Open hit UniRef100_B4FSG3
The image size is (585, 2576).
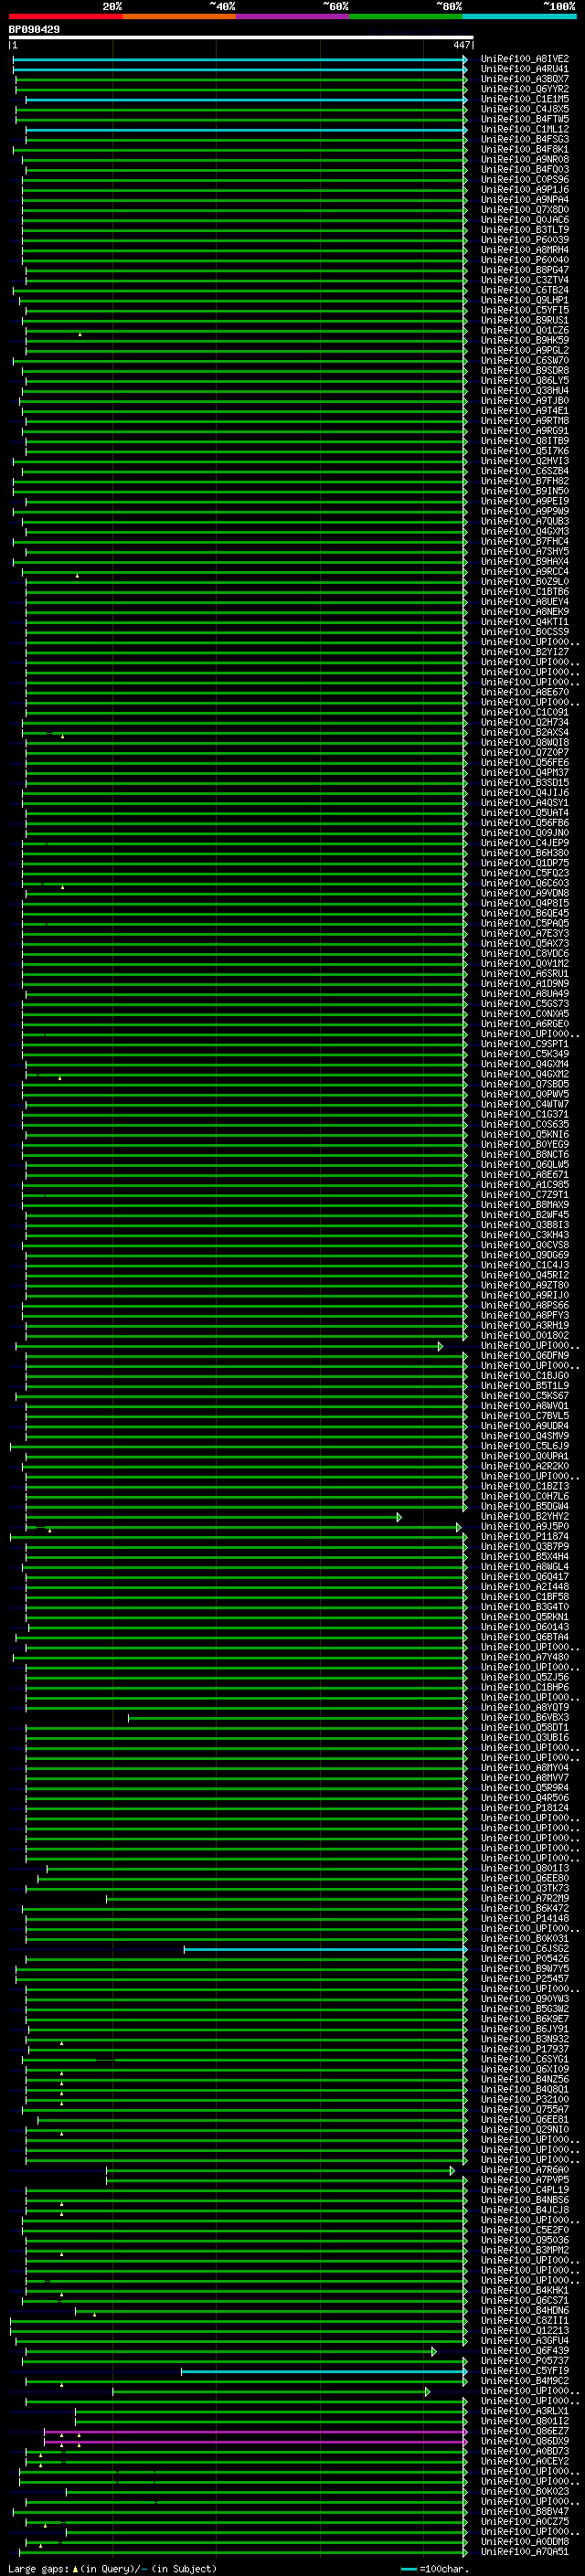click(525, 139)
